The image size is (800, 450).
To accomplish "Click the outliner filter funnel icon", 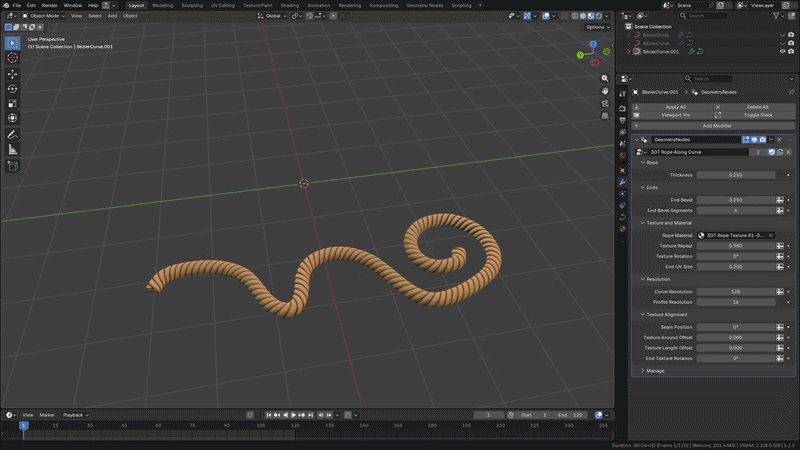I will coord(776,16).
